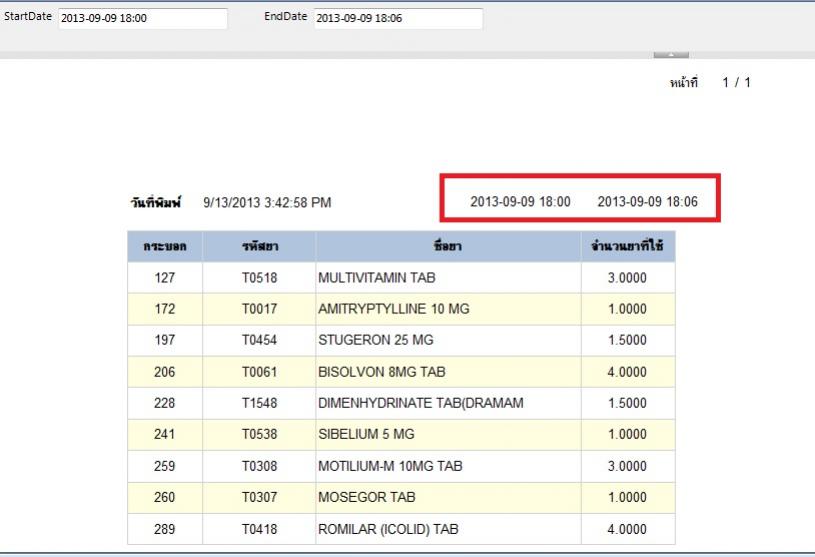Click canister number 260 in the table
This screenshot has height=557, width=815.
tap(165, 497)
